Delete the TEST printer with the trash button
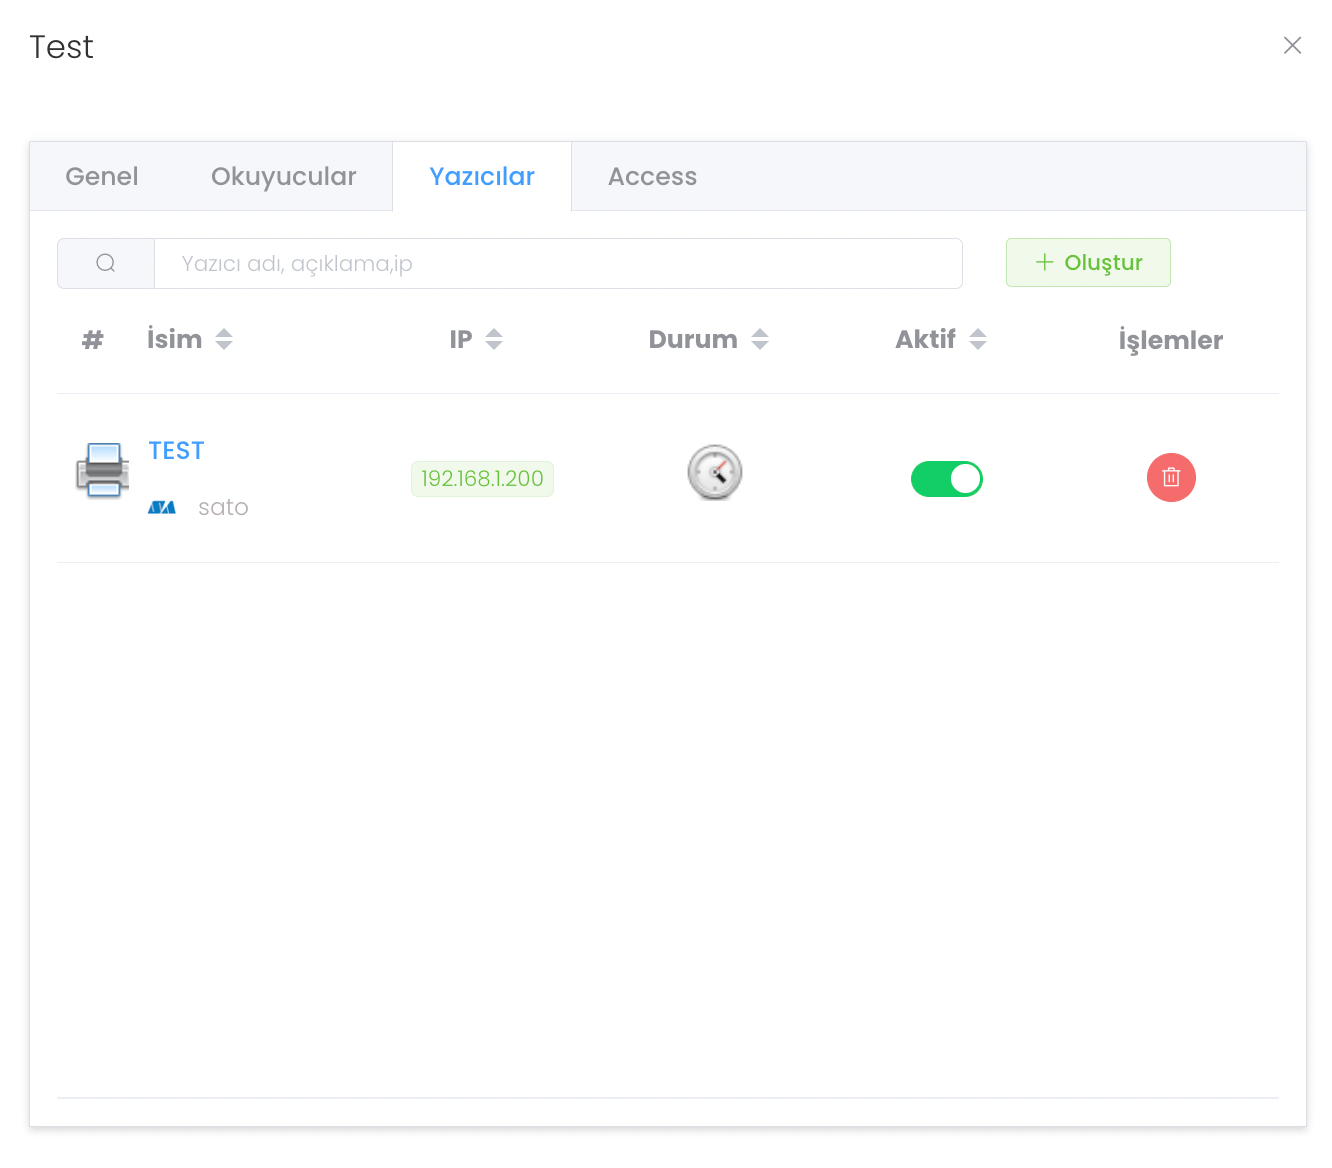The image size is (1332, 1168). 1170,478
